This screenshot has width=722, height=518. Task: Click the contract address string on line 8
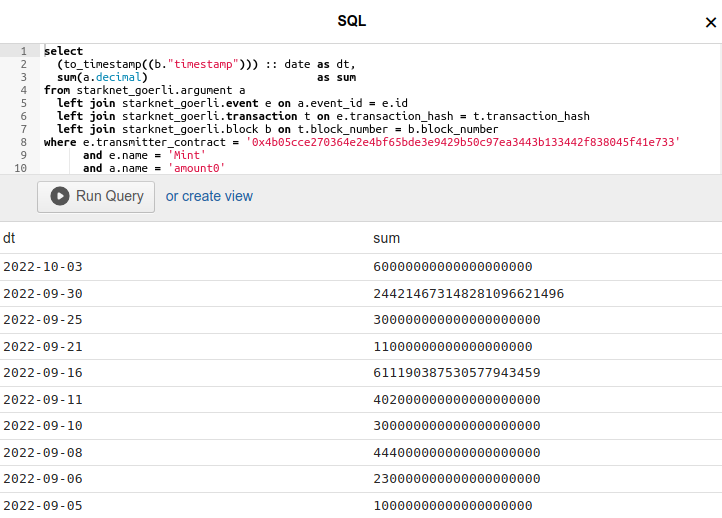[x=463, y=142]
